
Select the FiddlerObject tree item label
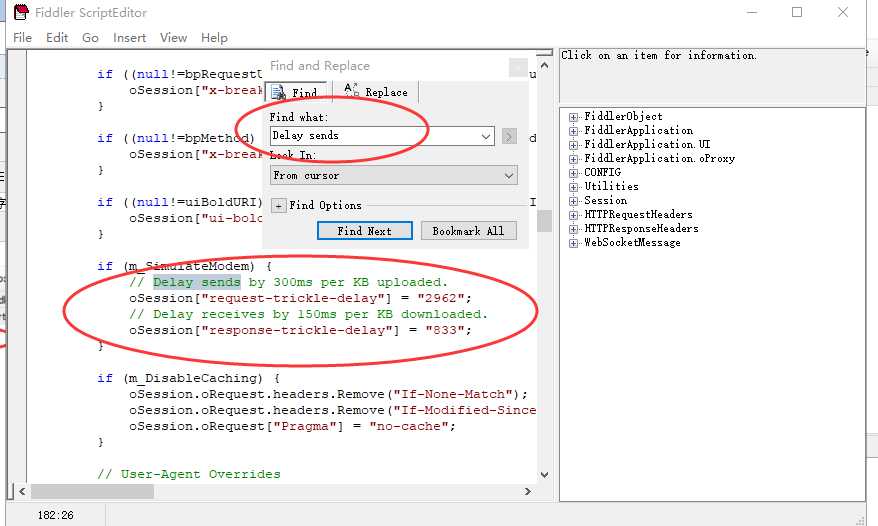(x=623, y=117)
